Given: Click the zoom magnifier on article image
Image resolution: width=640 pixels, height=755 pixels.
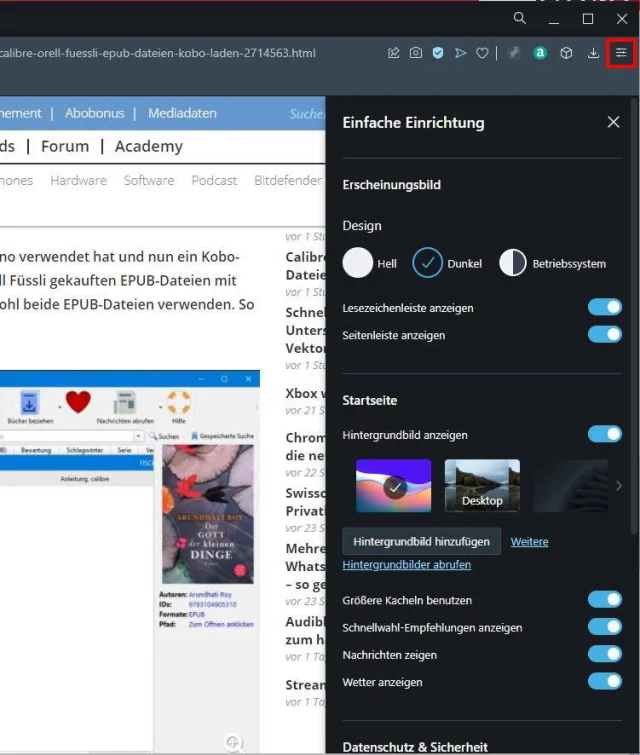Looking at the screenshot, I should tap(233, 742).
